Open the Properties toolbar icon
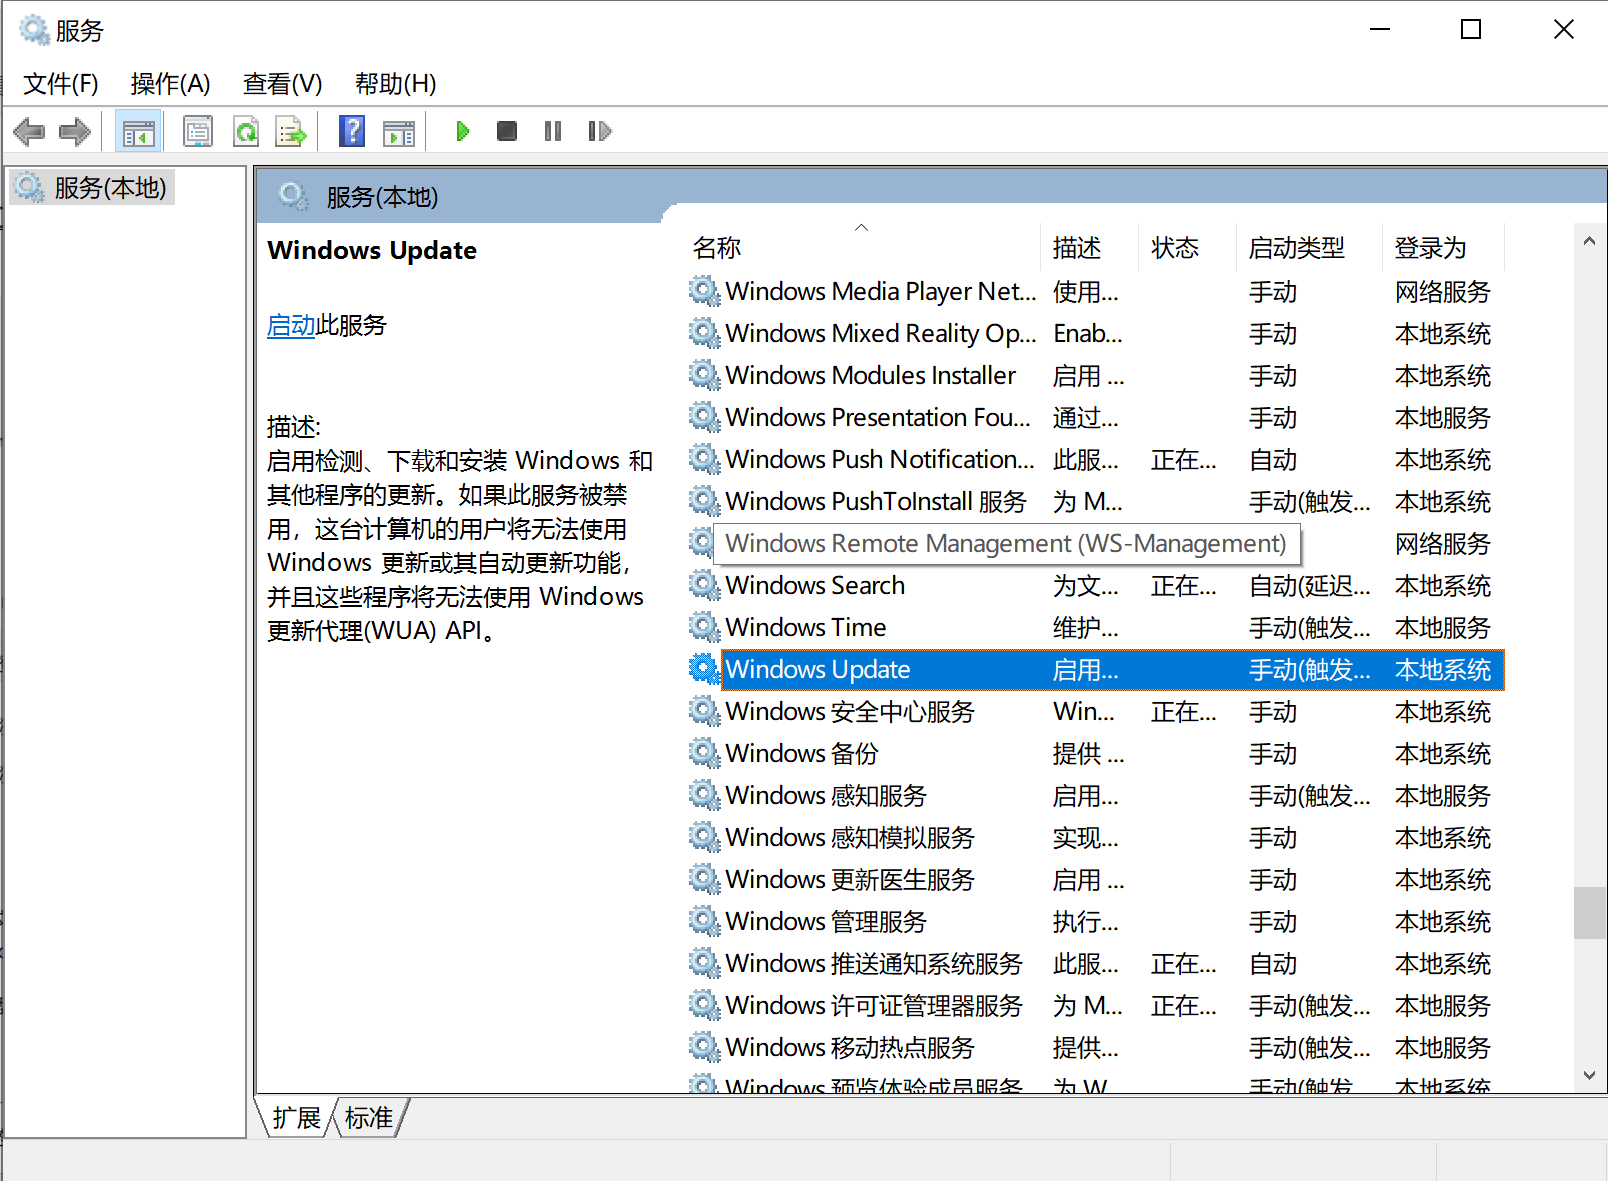 point(198,131)
